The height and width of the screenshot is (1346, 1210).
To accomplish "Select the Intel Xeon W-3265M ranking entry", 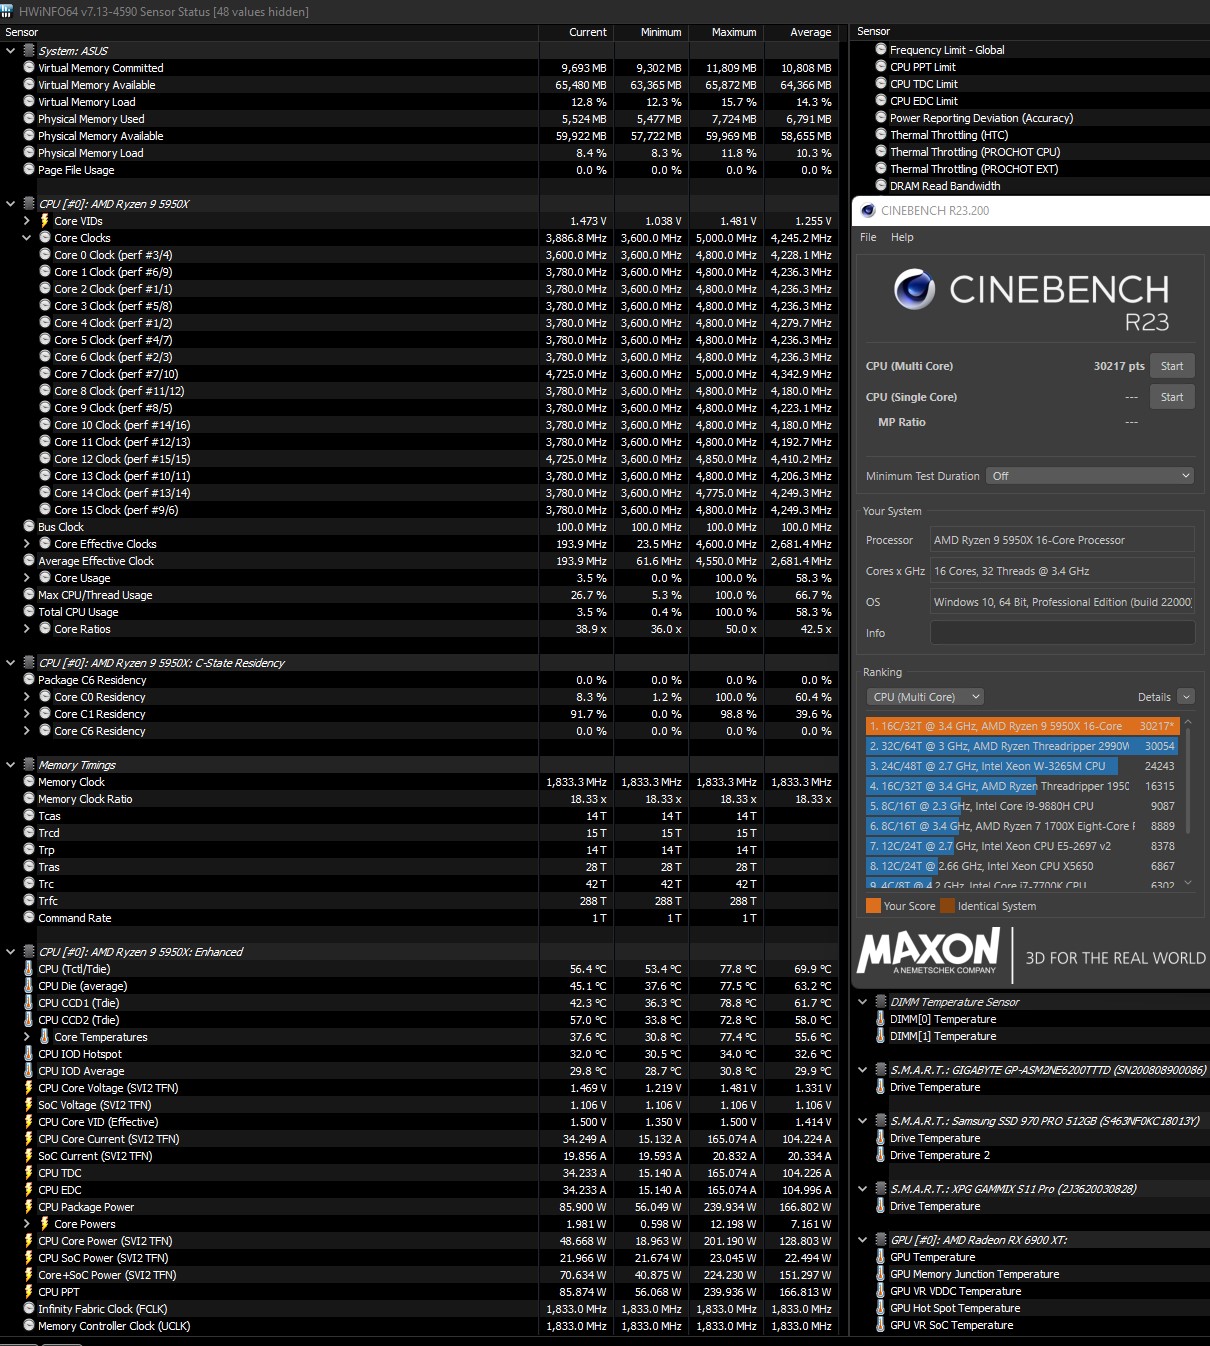I will point(1022,766).
